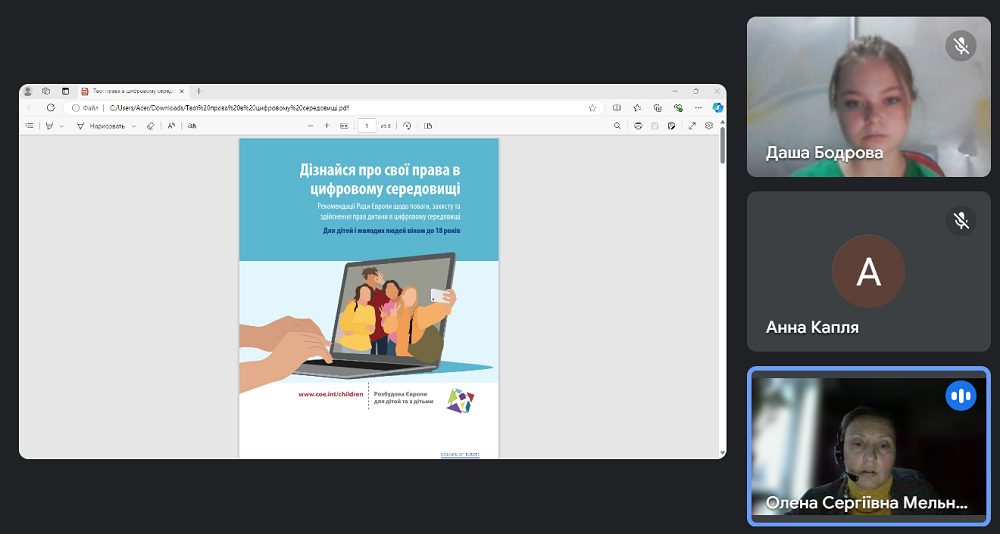Toggle page view layout button

(x=427, y=126)
